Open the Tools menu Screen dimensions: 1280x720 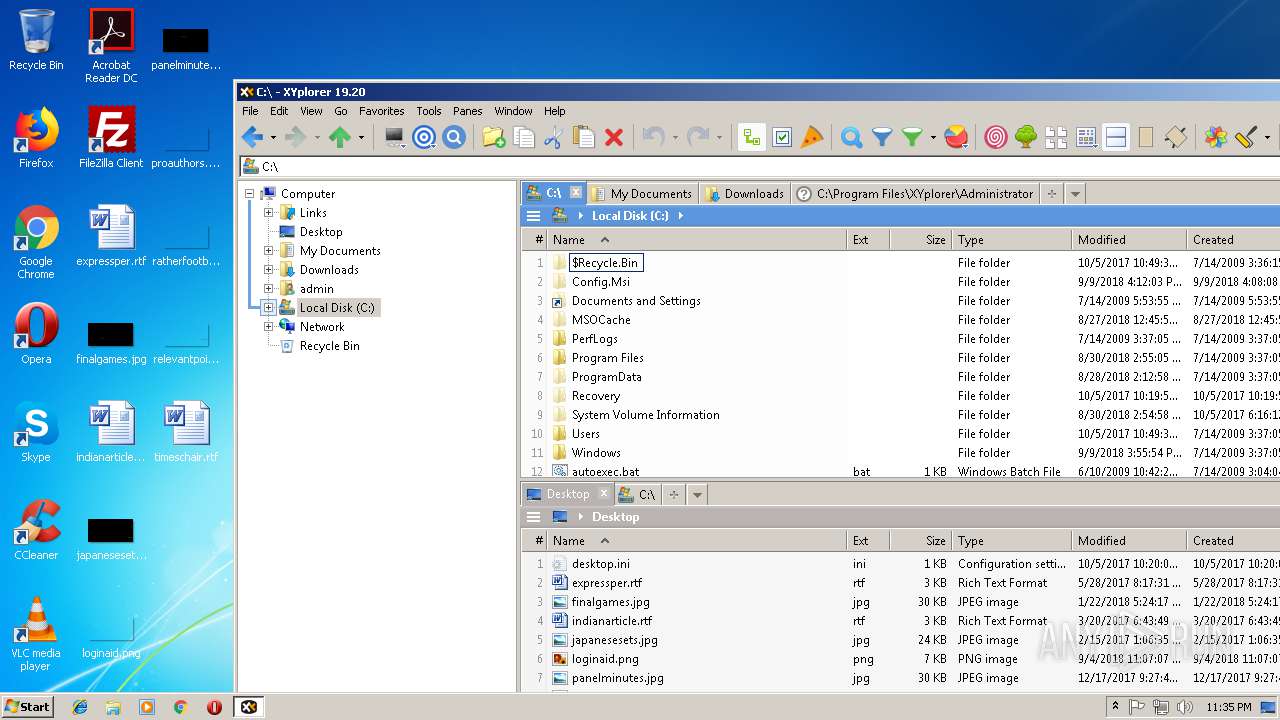click(x=428, y=111)
